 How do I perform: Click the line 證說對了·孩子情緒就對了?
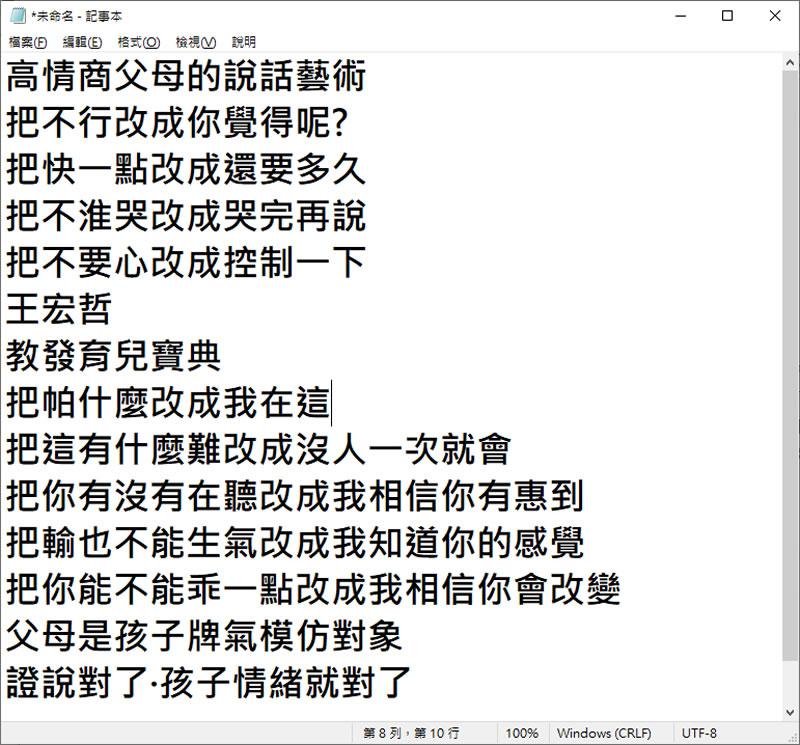208,683
